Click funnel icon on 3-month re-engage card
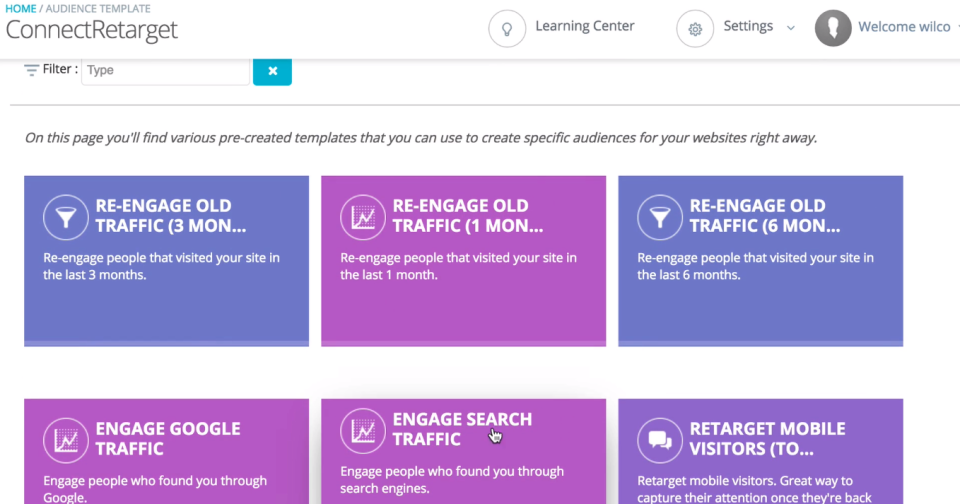This screenshot has width=960, height=504. click(63, 215)
